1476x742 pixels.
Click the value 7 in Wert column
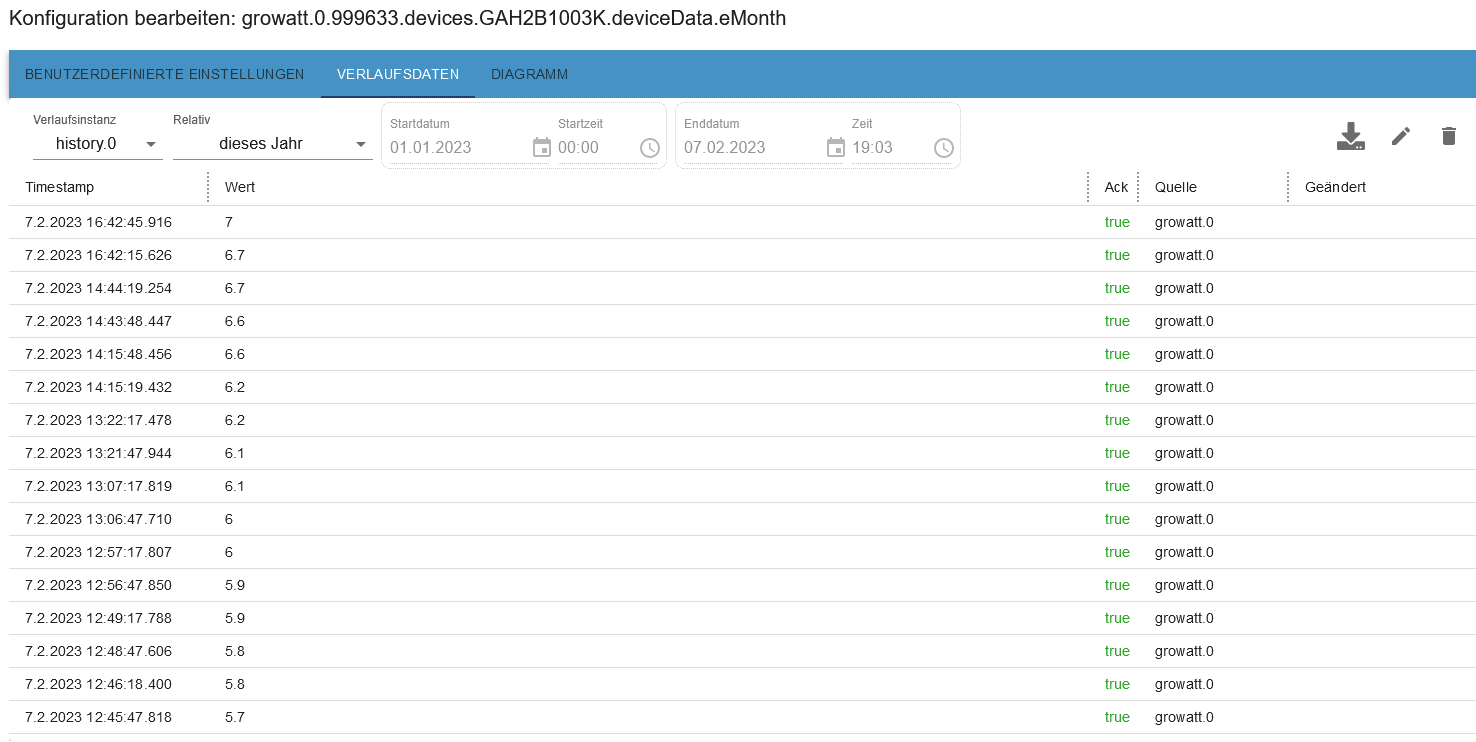point(229,222)
